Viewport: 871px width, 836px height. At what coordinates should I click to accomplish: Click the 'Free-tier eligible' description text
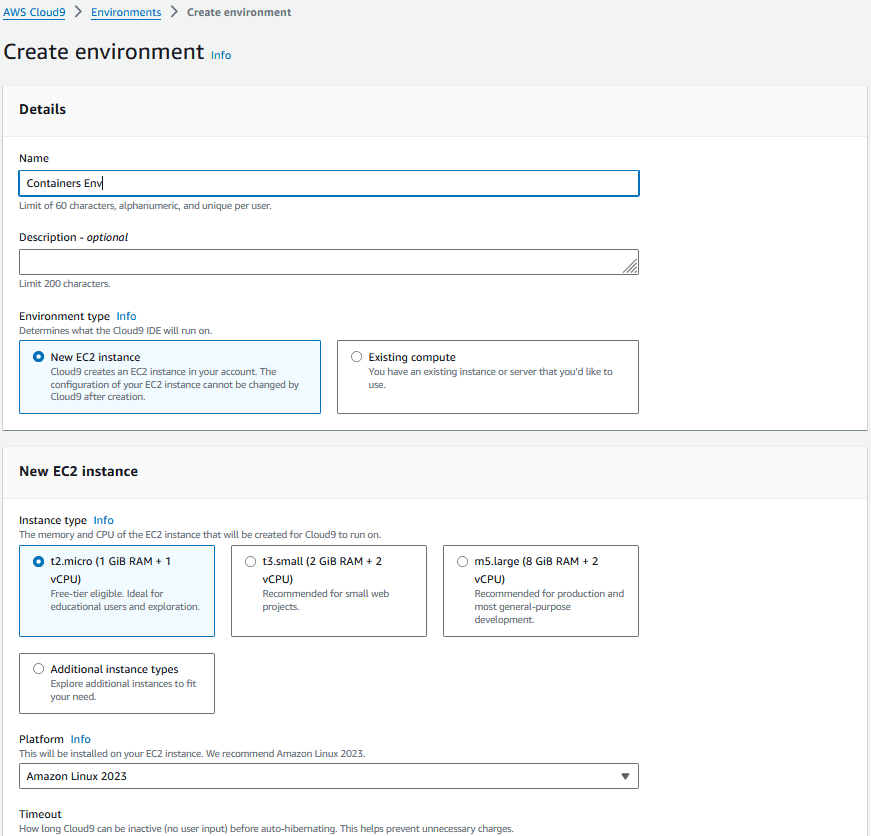tap(125, 600)
